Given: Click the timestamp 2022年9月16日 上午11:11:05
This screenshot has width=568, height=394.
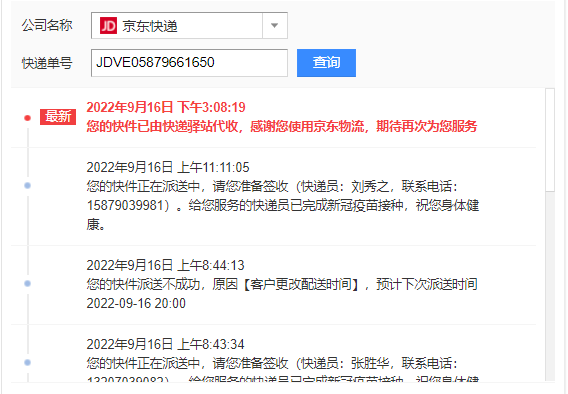Looking at the screenshot, I should pos(168,167).
